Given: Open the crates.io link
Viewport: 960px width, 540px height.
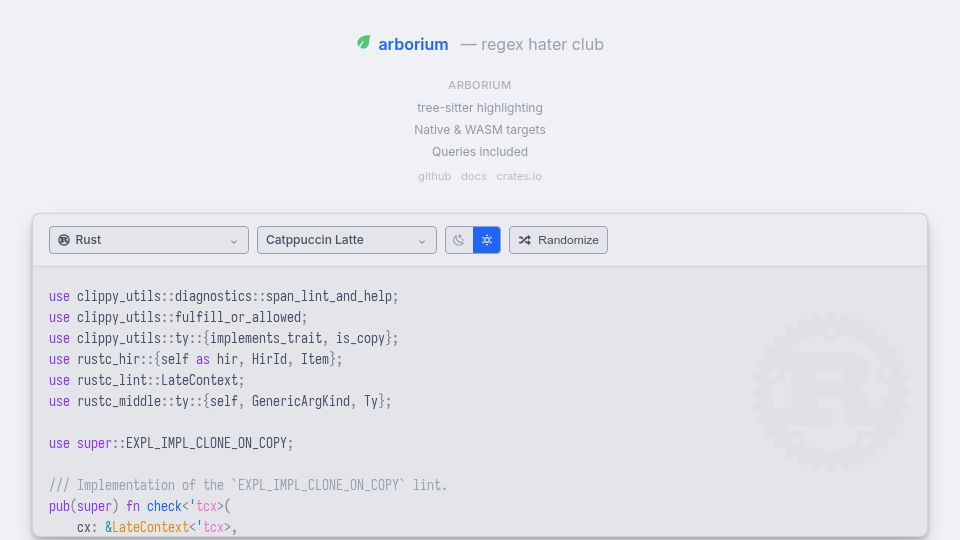Looking at the screenshot, I should [519, 176].
